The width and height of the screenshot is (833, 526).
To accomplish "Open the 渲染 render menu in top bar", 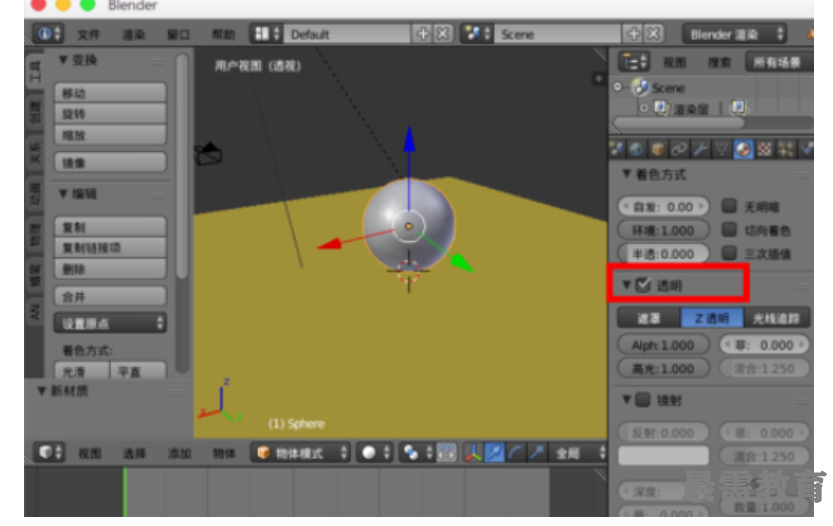I will click(x=133, y=35).
